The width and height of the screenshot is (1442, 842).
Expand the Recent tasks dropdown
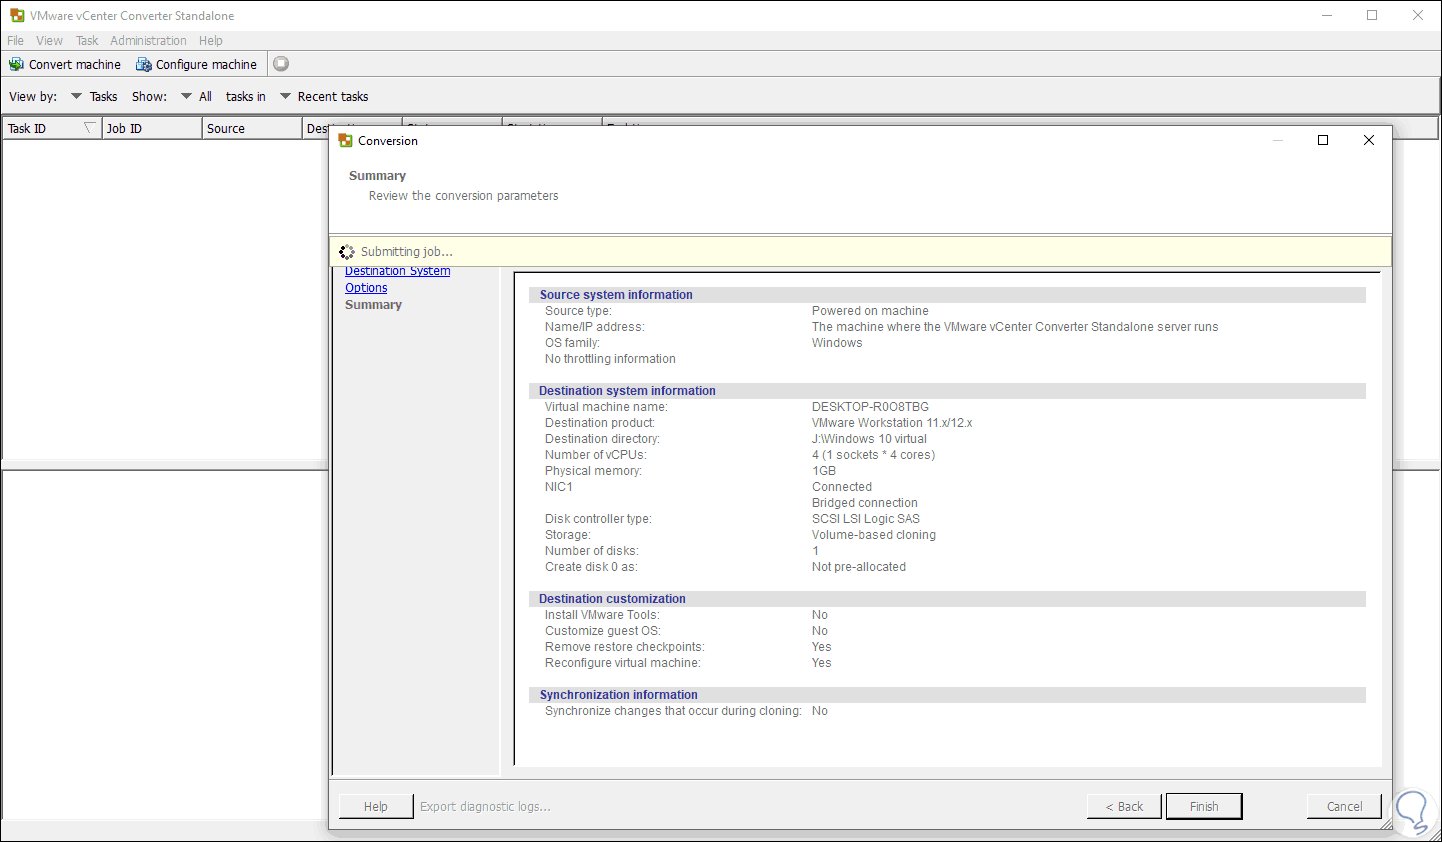[324, 97]
